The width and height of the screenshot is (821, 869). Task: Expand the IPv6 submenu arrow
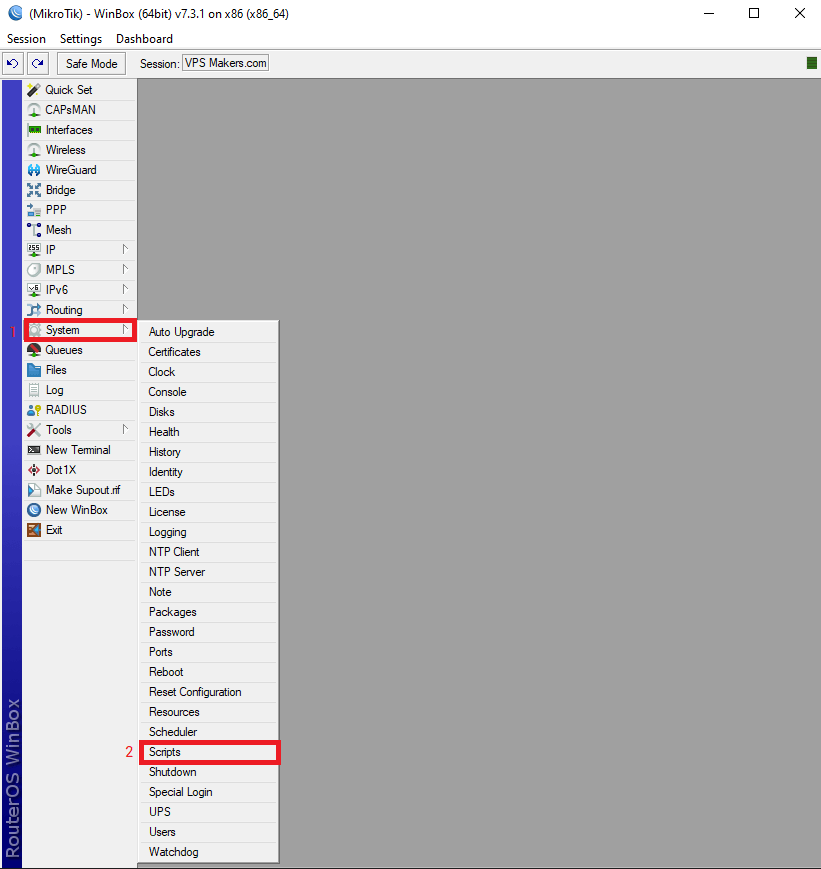click(125, 289)
